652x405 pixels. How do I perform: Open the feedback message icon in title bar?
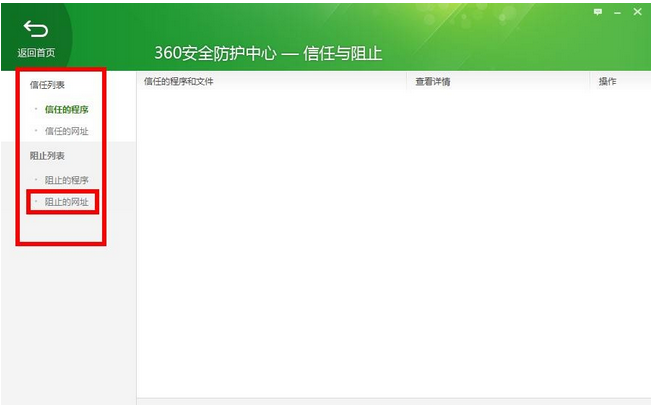coord(598,12)
